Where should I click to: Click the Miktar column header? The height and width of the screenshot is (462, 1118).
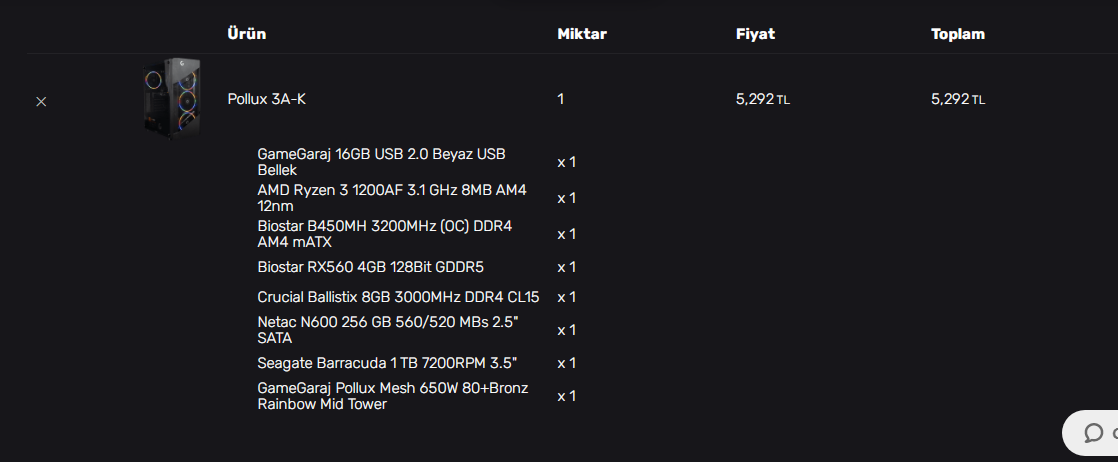[x=581, y=34]
